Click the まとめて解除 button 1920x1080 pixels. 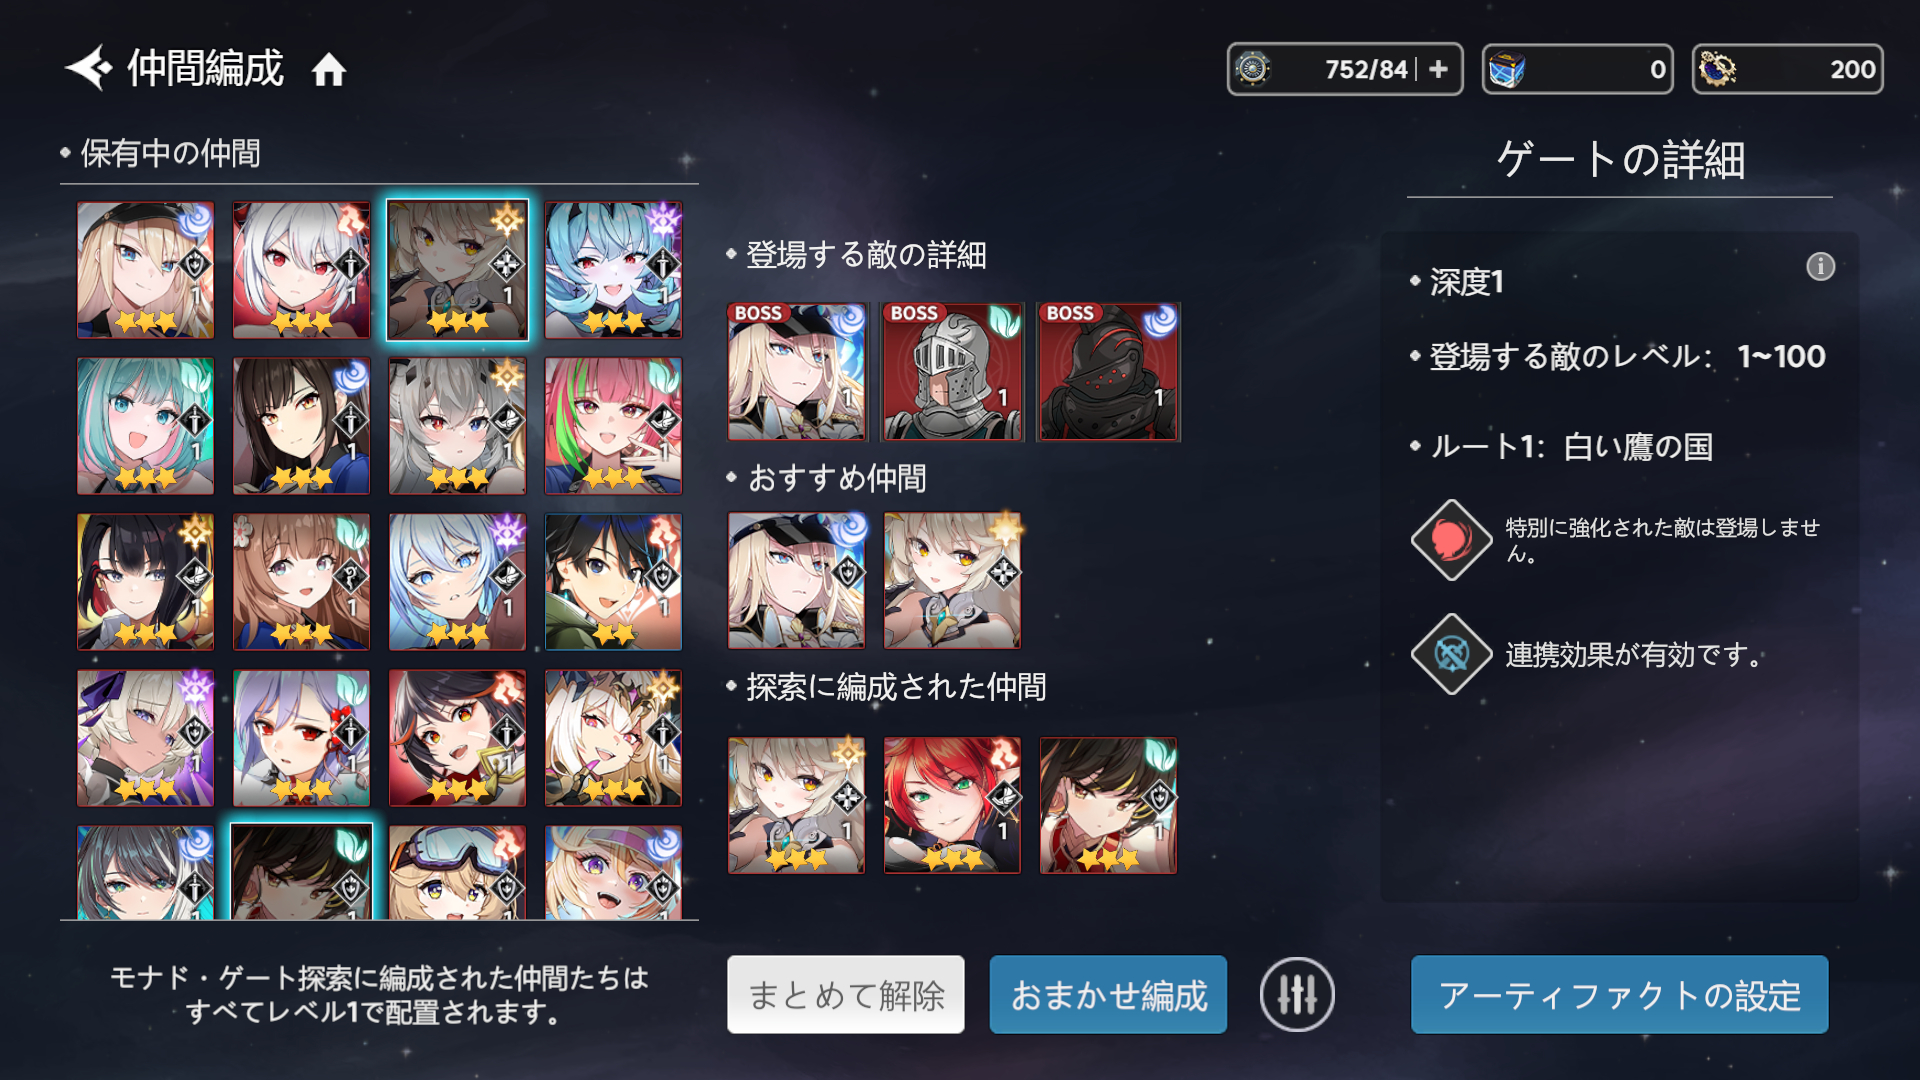pyautogui.click(x=846, y=994)
